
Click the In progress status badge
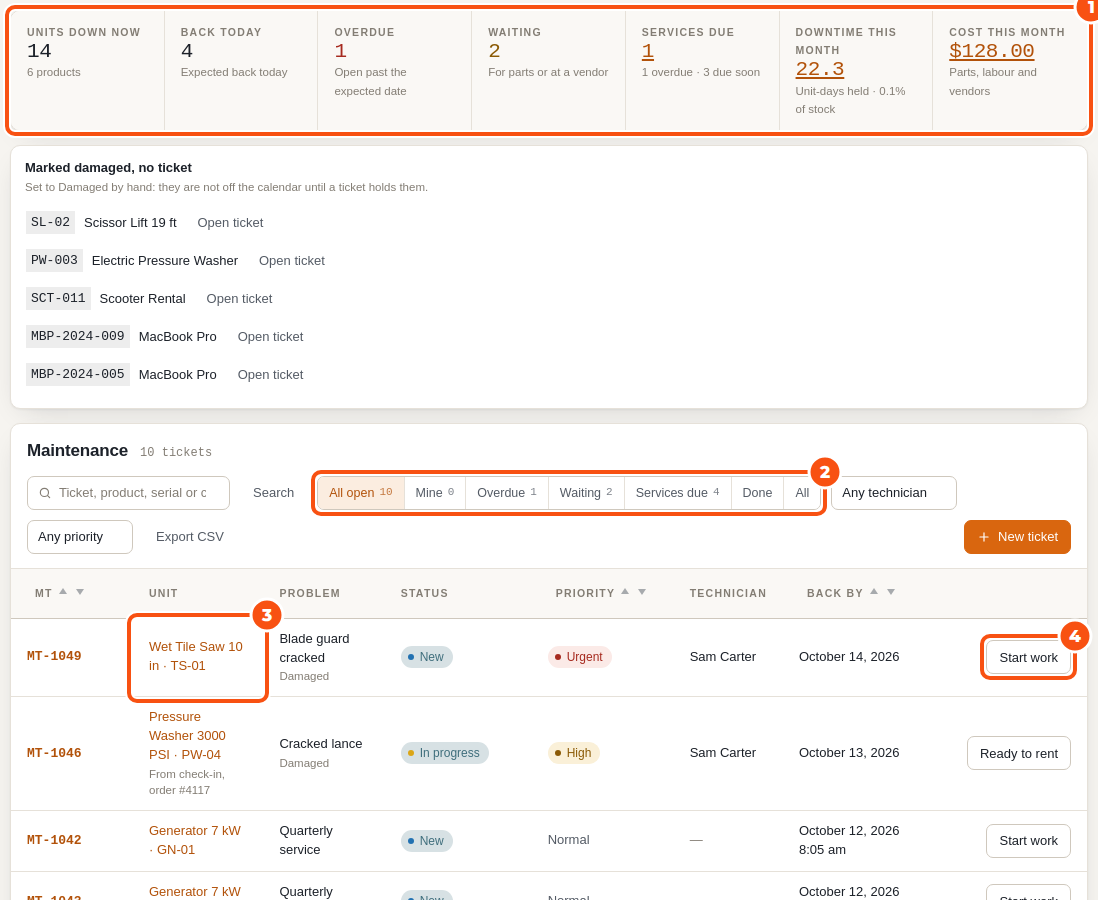pyautogui.click(x=445, y=753)
